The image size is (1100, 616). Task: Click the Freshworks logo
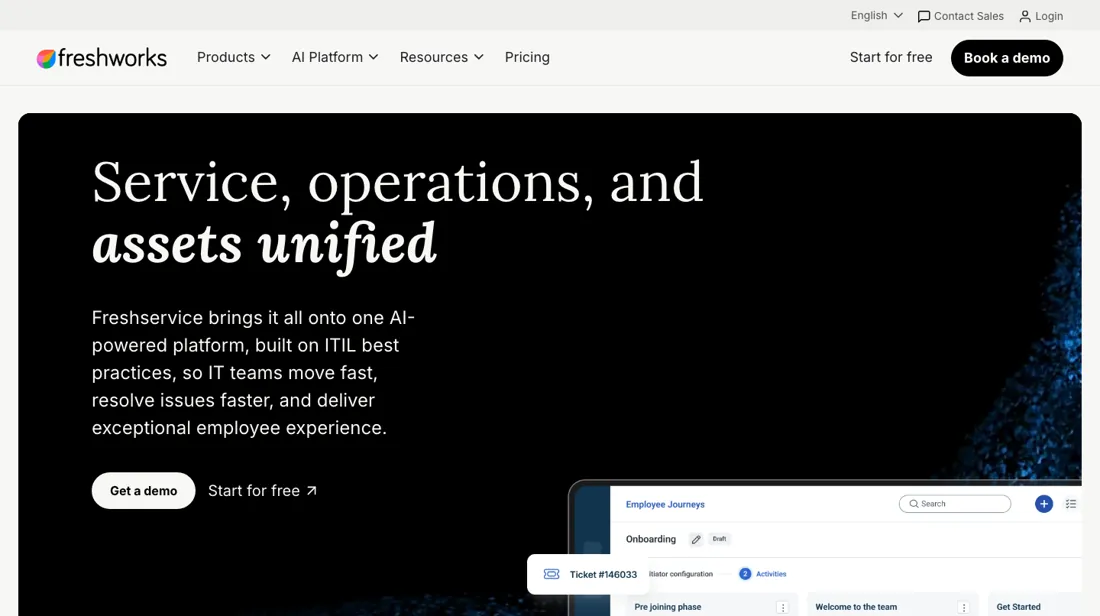(102, 58)
